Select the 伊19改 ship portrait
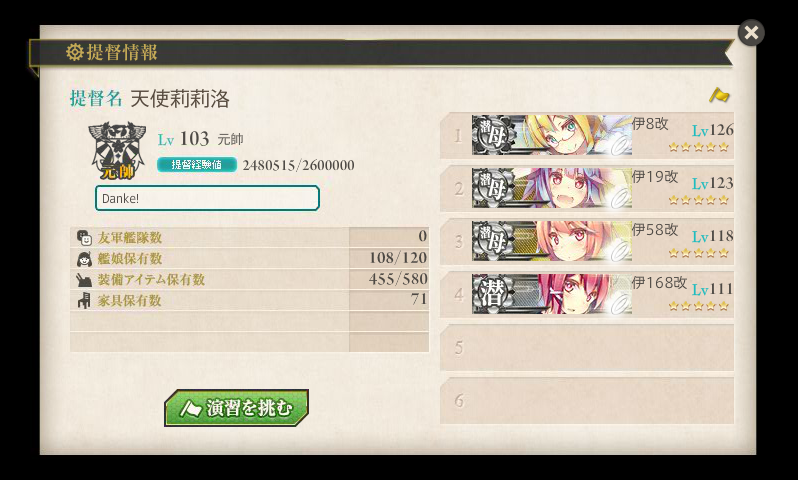The width and height of the screenshot is (802, 487). click(x=551, y=188)
